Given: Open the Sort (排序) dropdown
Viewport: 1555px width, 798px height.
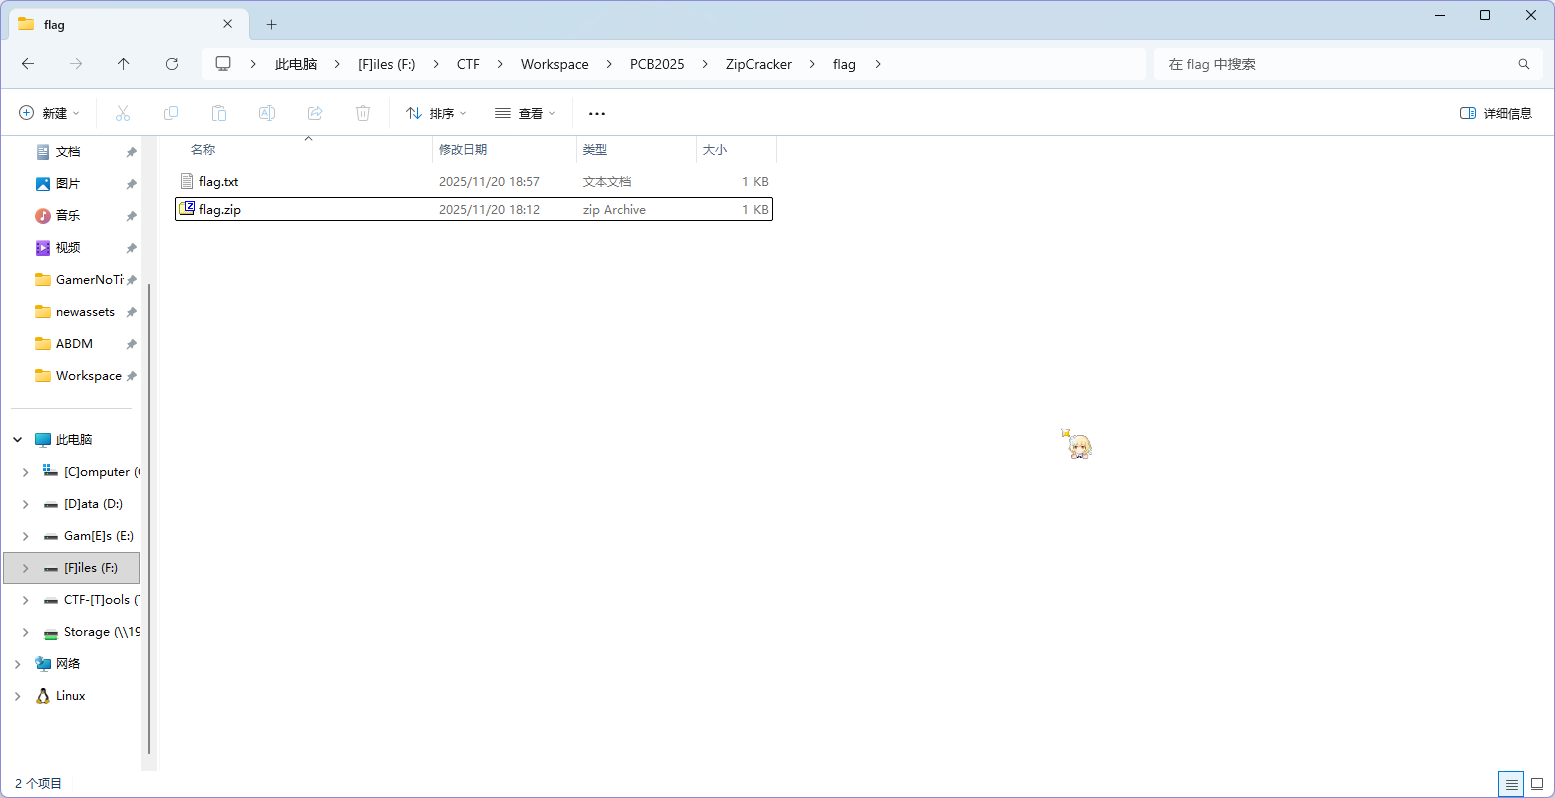Looking at the screenshot, I should pos(436,113).
